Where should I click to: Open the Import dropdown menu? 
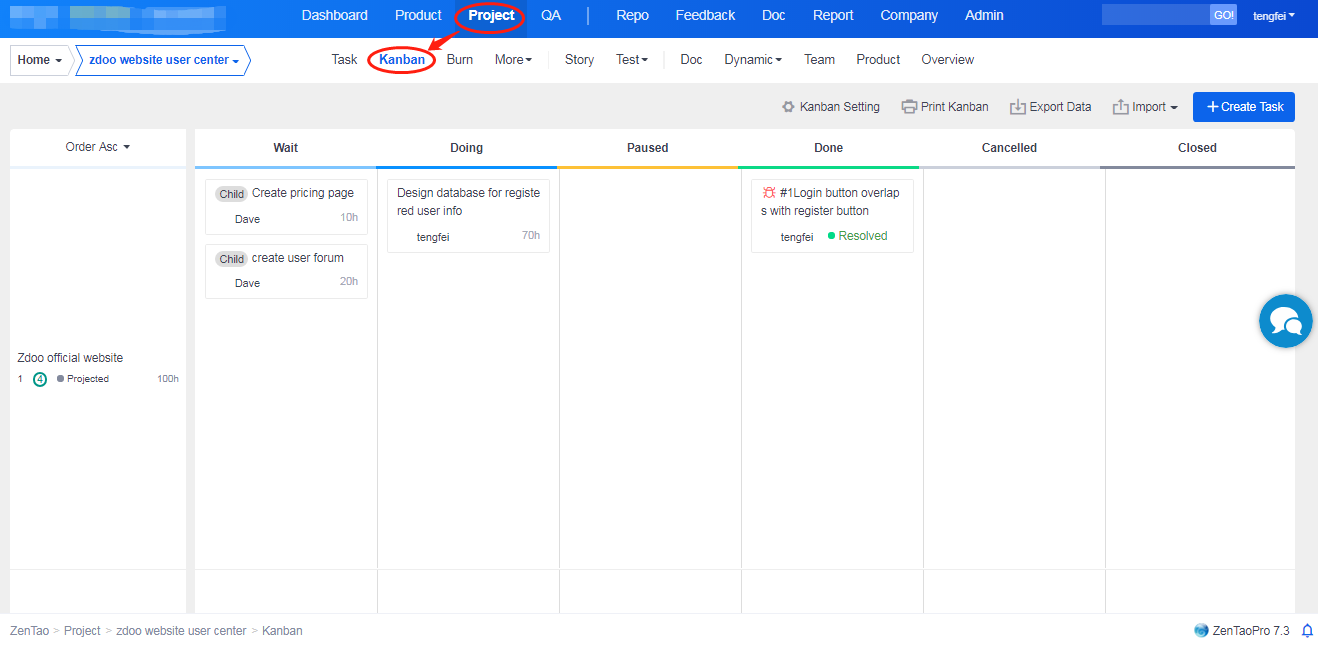(1145, 107)
